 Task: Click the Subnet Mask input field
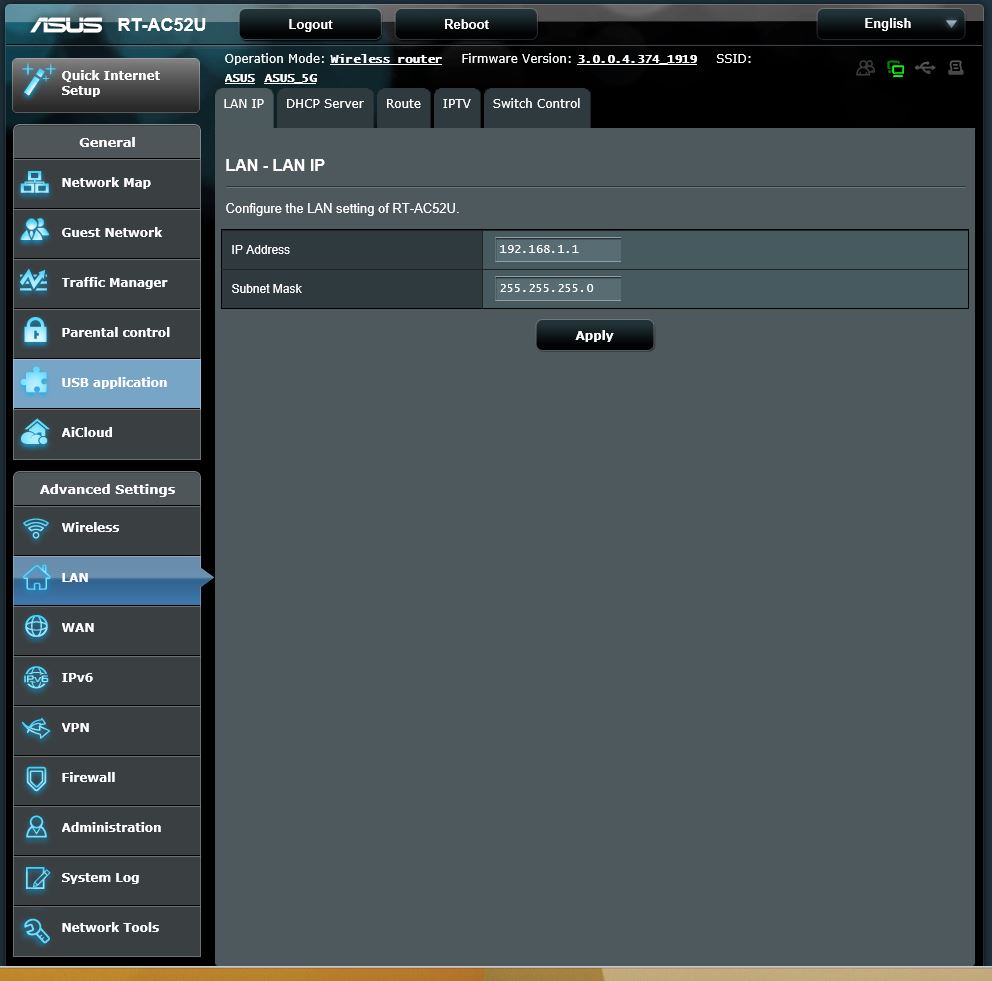point(557,288)
